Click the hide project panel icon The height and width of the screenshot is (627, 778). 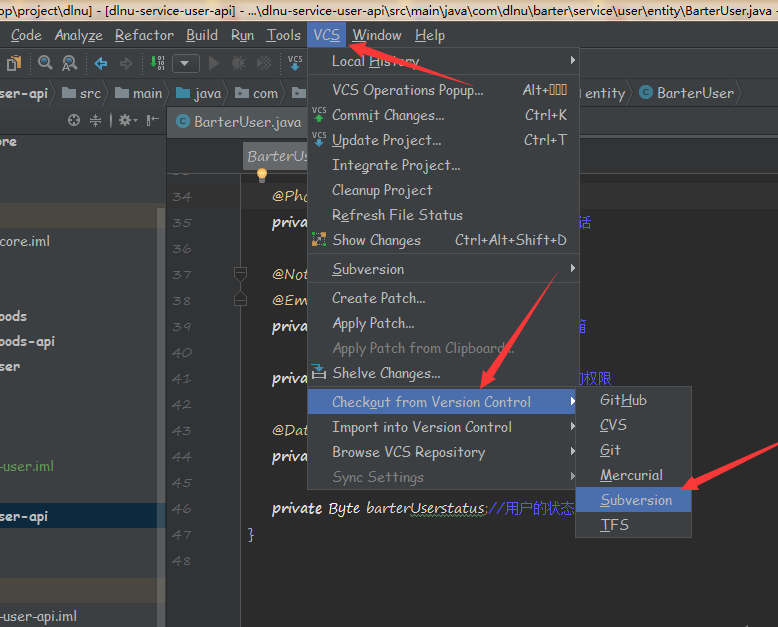pyautogui.click(x=153, y=121)
